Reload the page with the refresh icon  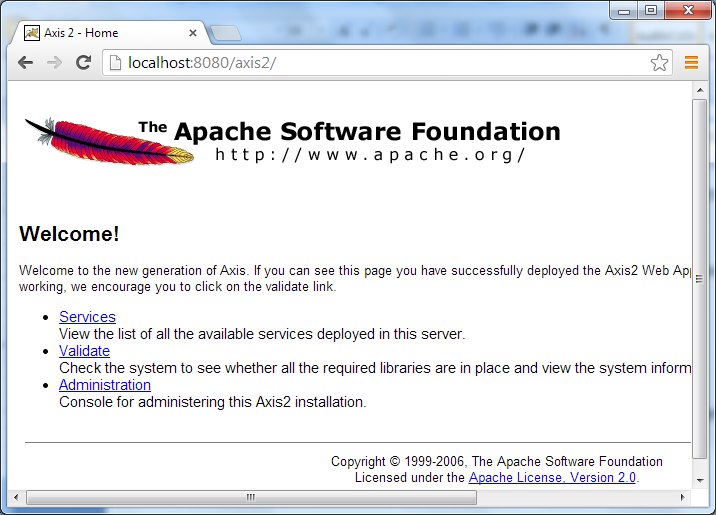click(x=83, y=63)
